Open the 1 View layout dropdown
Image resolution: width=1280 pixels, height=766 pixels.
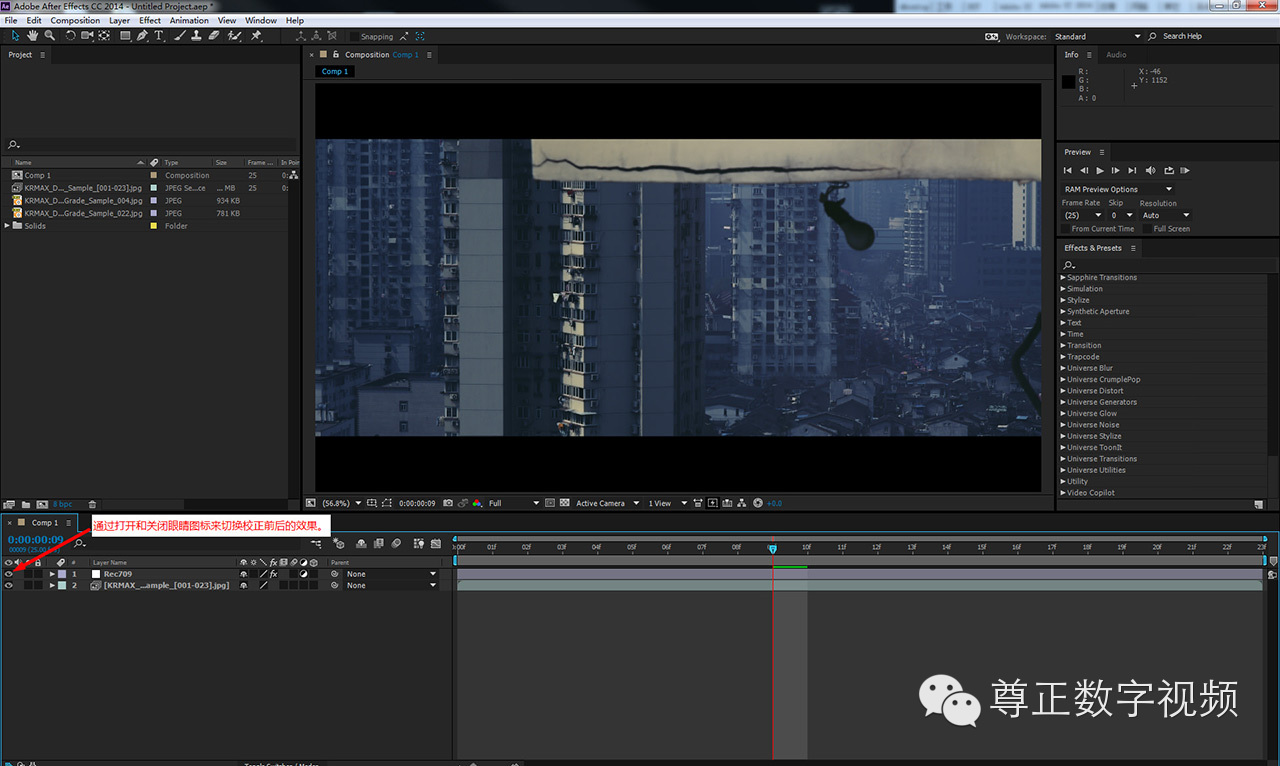click(x=667, y=503)
